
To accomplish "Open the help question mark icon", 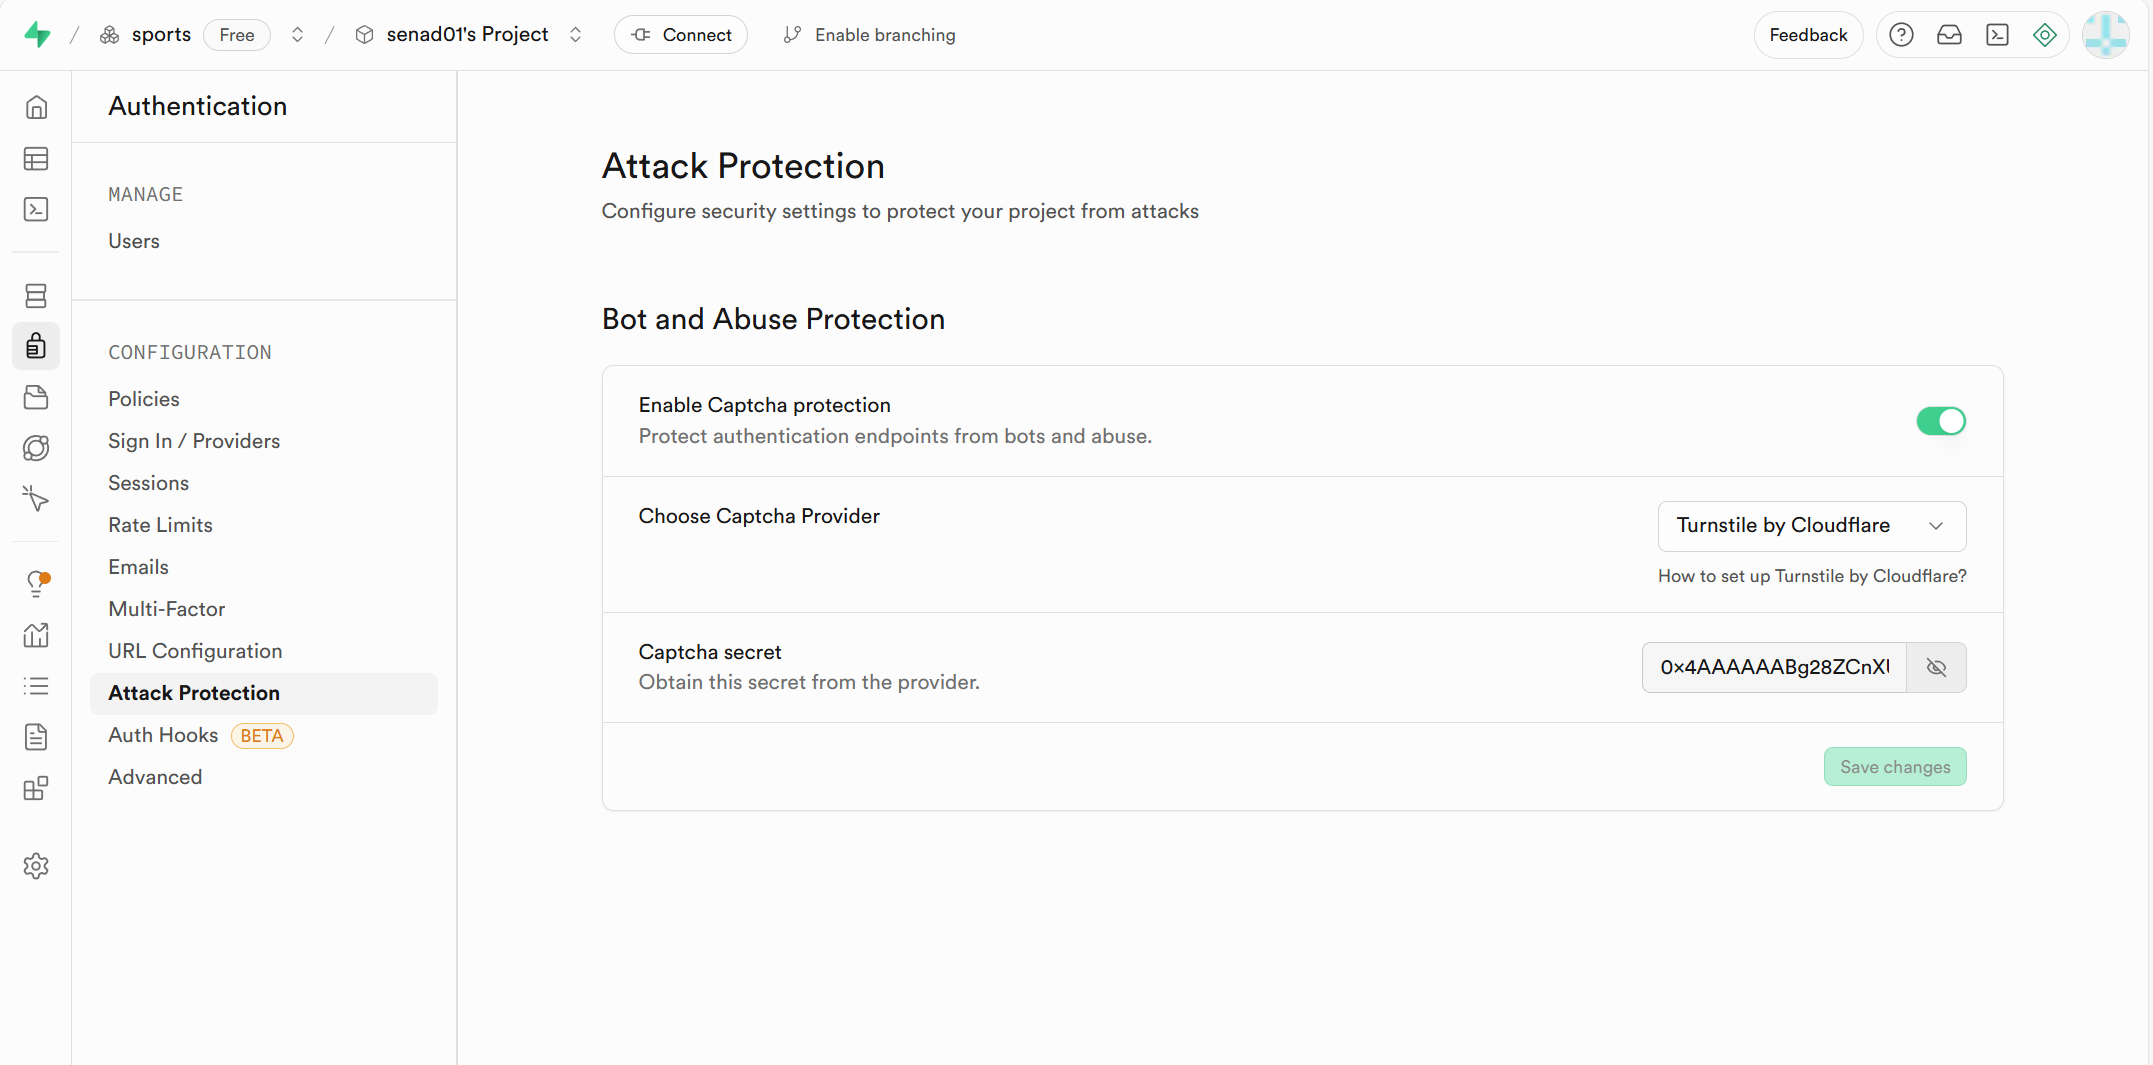I will [1901, 35].
